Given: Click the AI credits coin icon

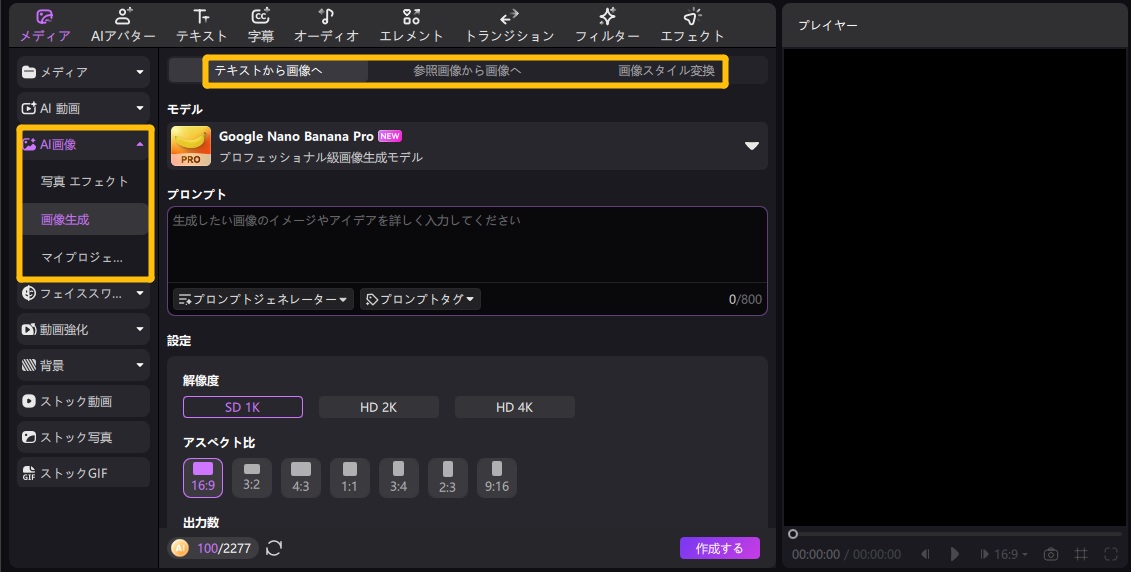Looking at the screenshot, I should click(x=180, y=548).
